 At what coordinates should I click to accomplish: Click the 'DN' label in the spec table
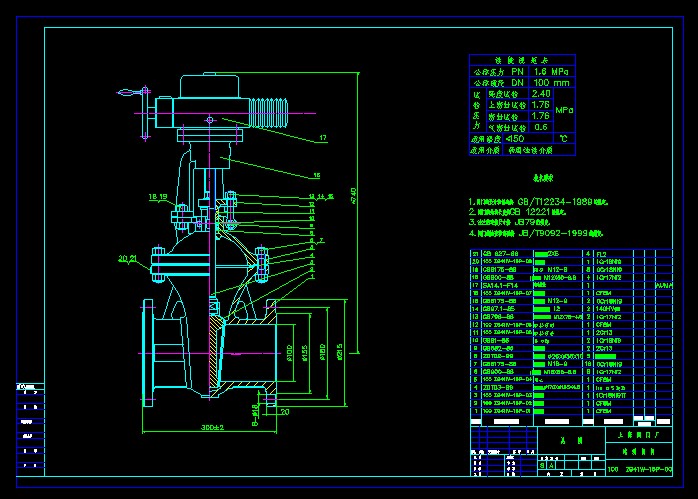tap(517, 83)
